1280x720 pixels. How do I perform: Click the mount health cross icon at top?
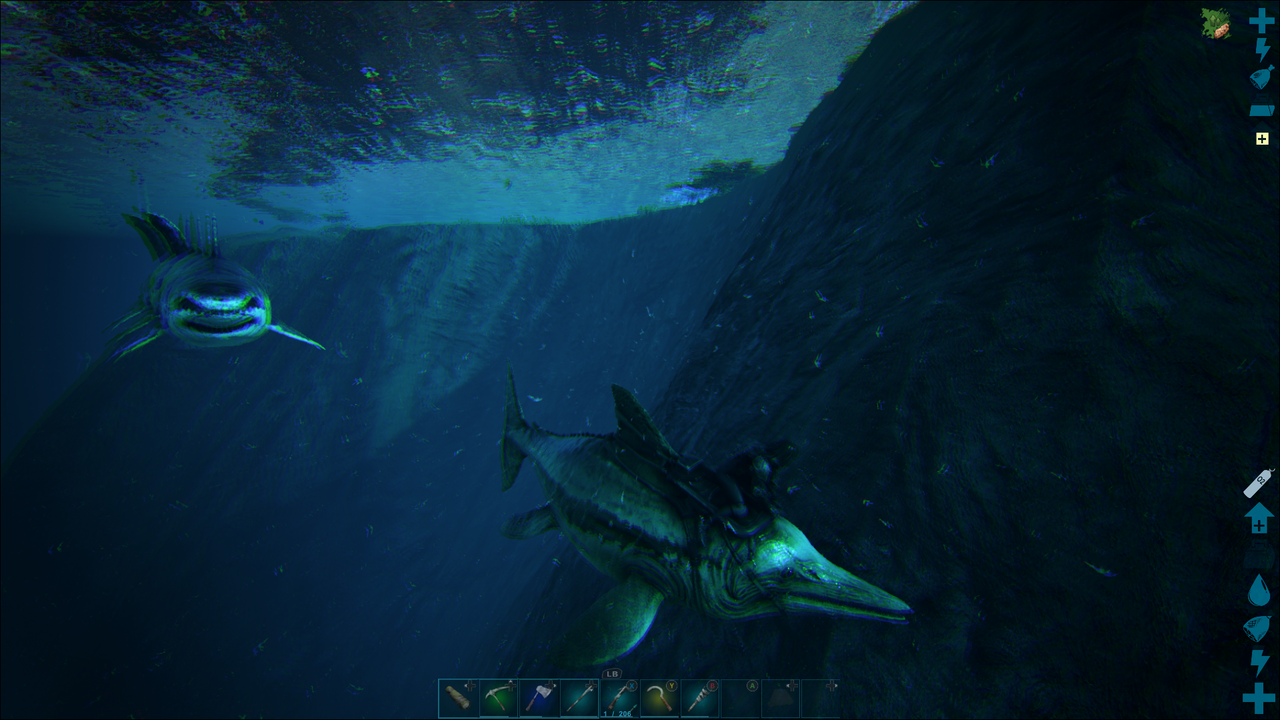[x=1262, y=21]
